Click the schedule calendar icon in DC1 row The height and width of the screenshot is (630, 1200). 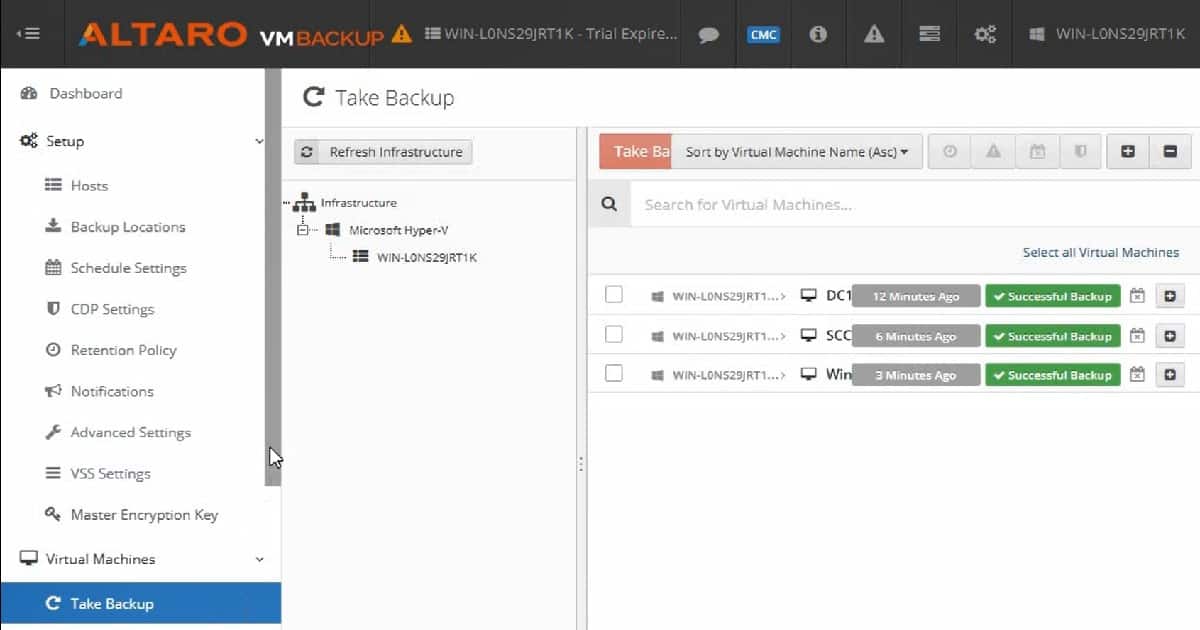click(1137, 296)
